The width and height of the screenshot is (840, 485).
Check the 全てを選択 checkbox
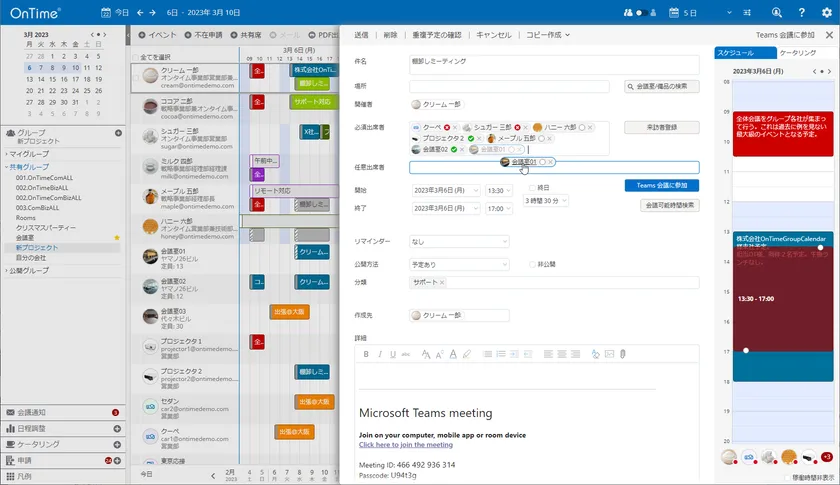point(136,56)
